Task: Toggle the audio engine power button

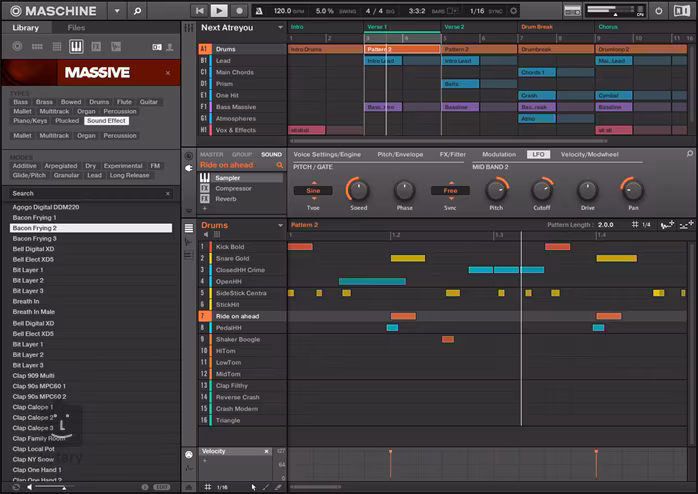Action: coord(658,11)
